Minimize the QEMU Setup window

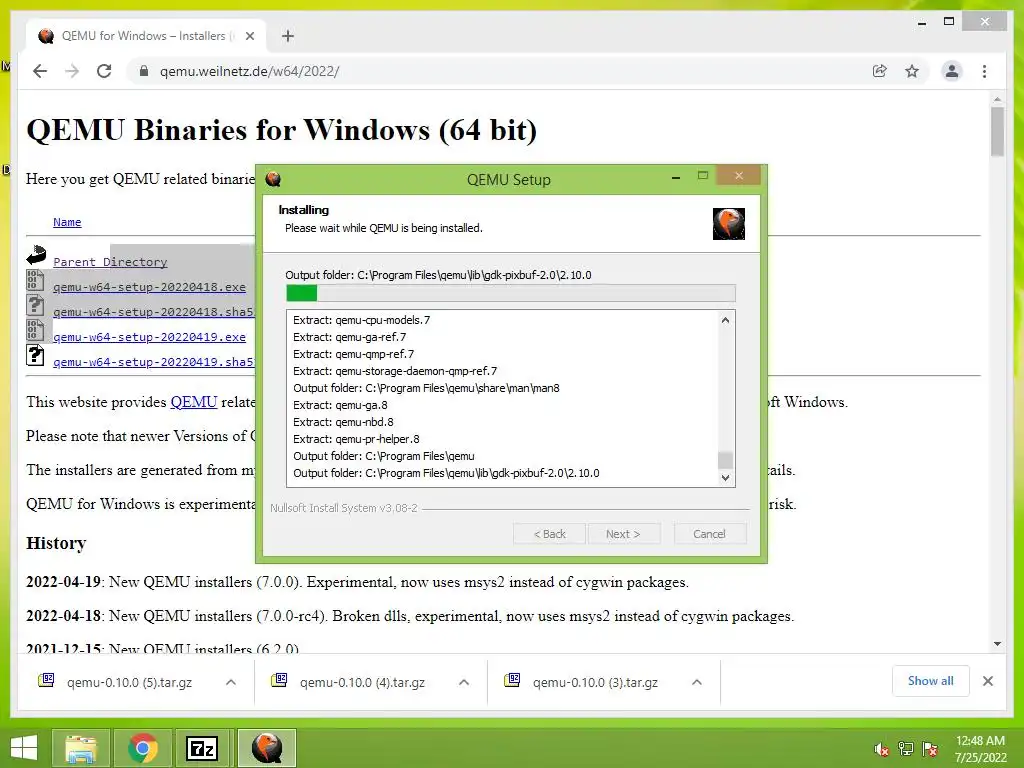click(676, 177)
